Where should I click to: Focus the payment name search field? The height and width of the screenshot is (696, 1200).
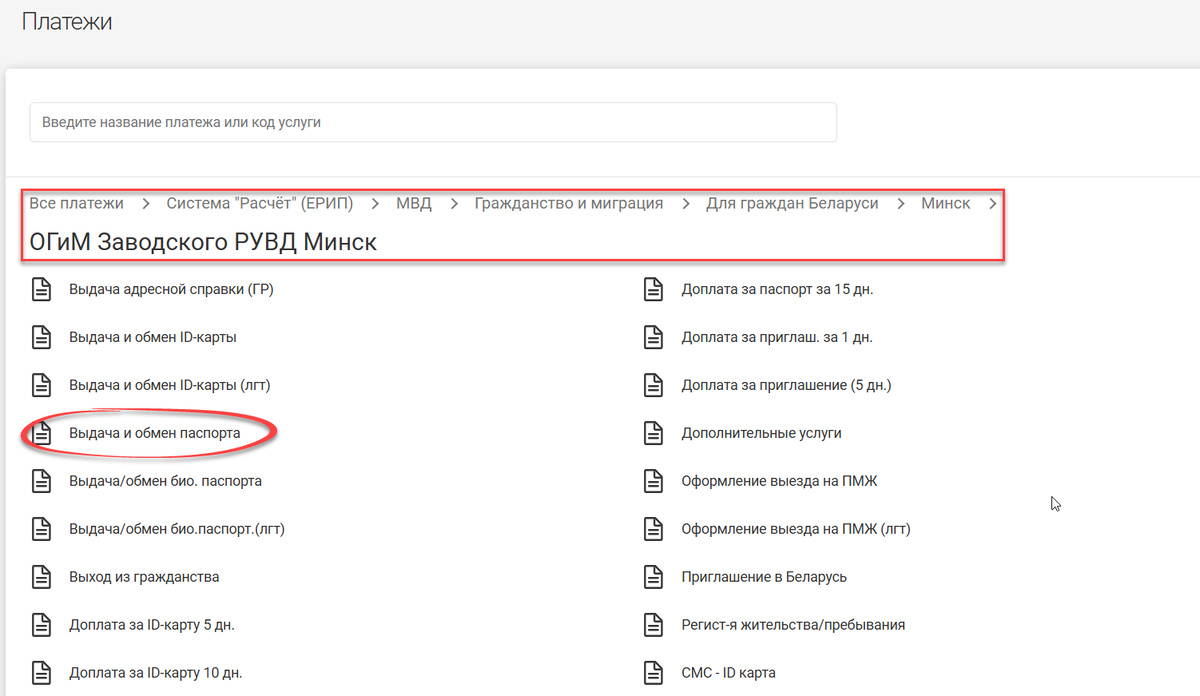pyautogui.click(x=433, y=122)
